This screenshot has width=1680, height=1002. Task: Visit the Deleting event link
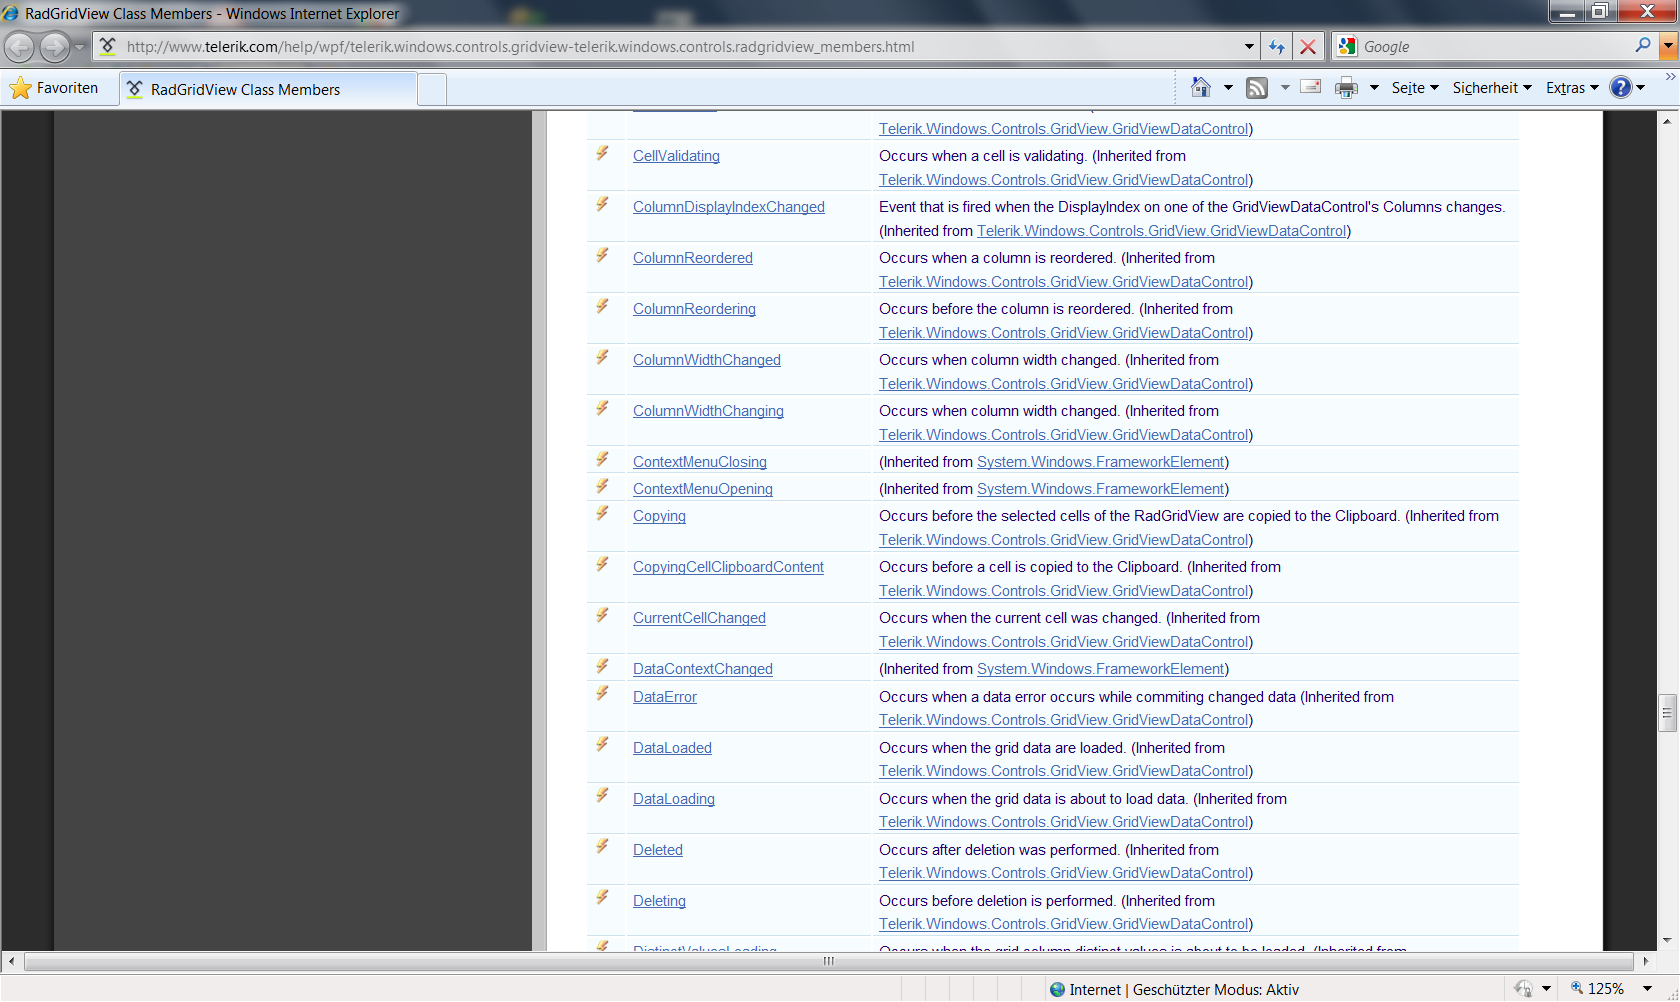click(659, 901)
